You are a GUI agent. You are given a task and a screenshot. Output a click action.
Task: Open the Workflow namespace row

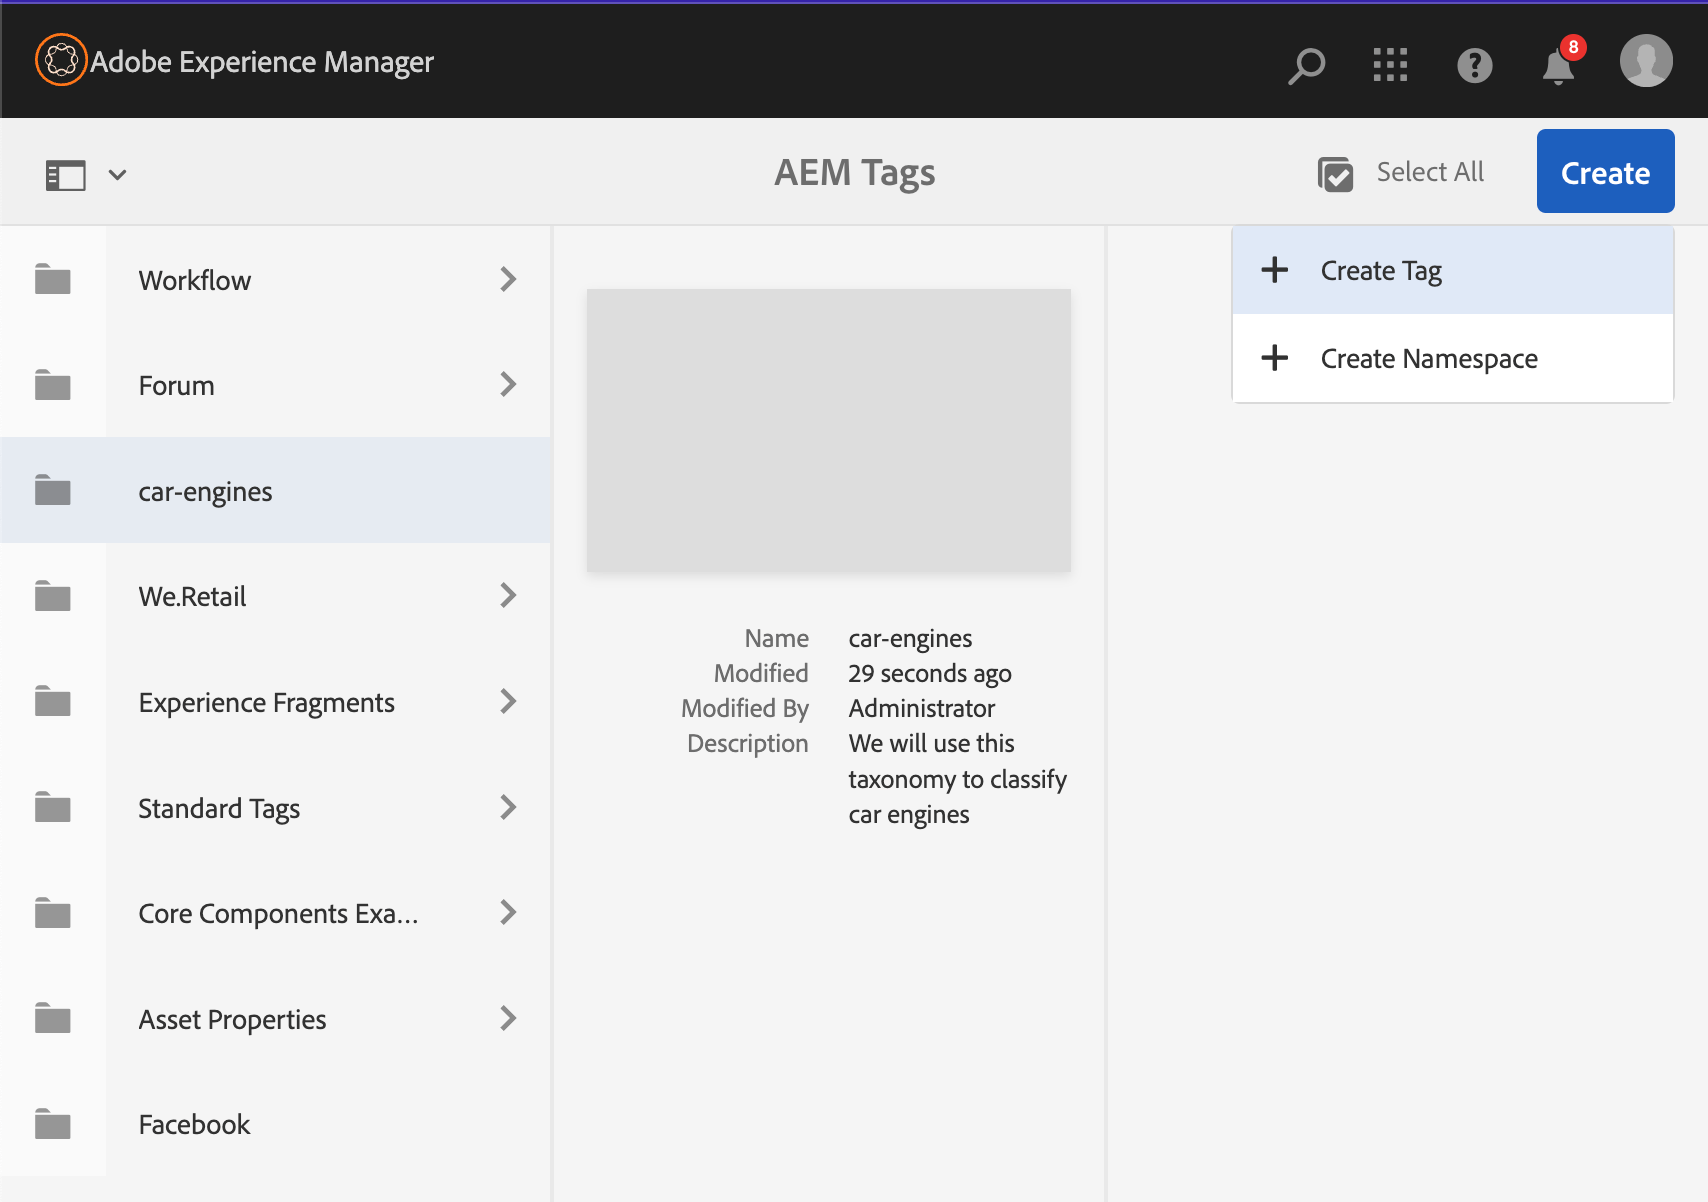275,279
